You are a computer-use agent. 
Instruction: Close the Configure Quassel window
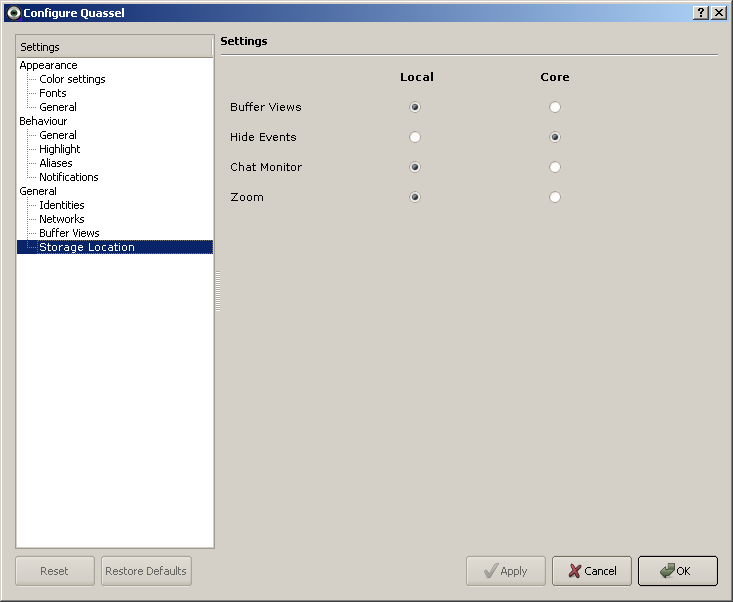[x=719, y=13]
